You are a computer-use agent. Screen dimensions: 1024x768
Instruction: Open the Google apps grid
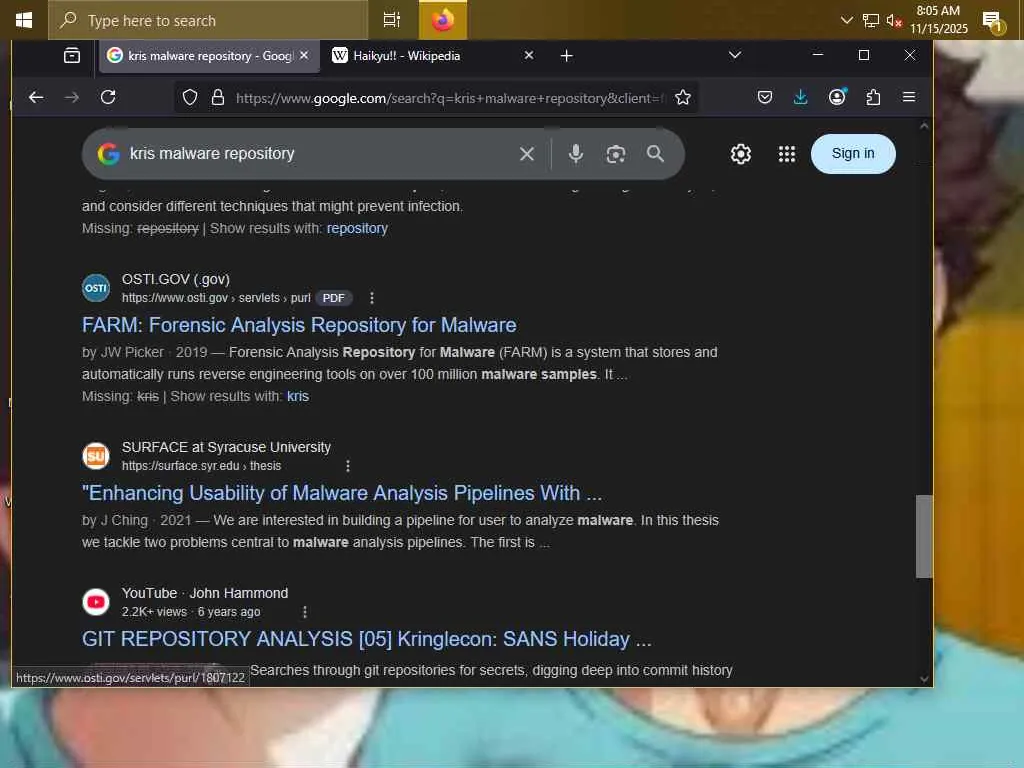point(787,154)
